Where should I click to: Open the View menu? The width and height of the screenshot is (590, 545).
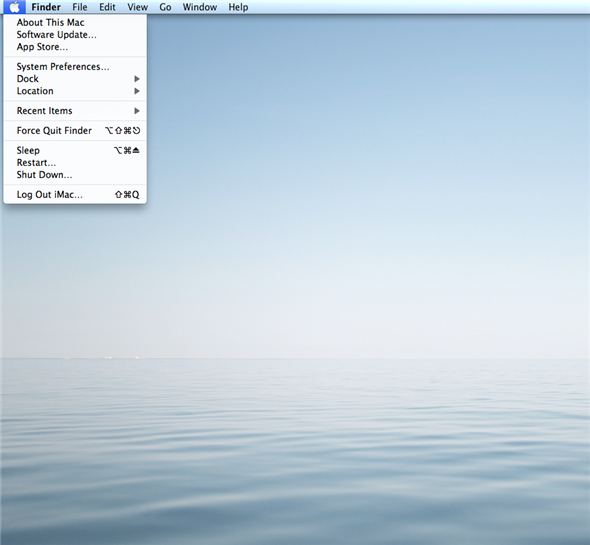tap(137, 7)
